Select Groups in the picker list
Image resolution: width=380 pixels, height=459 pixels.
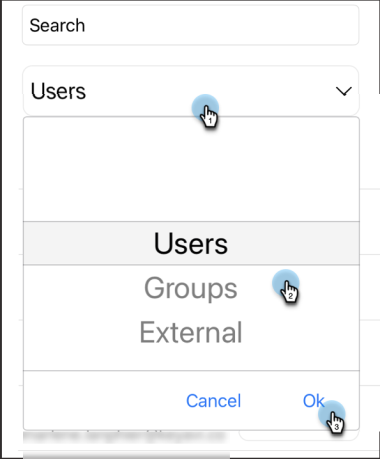point(191,288)
